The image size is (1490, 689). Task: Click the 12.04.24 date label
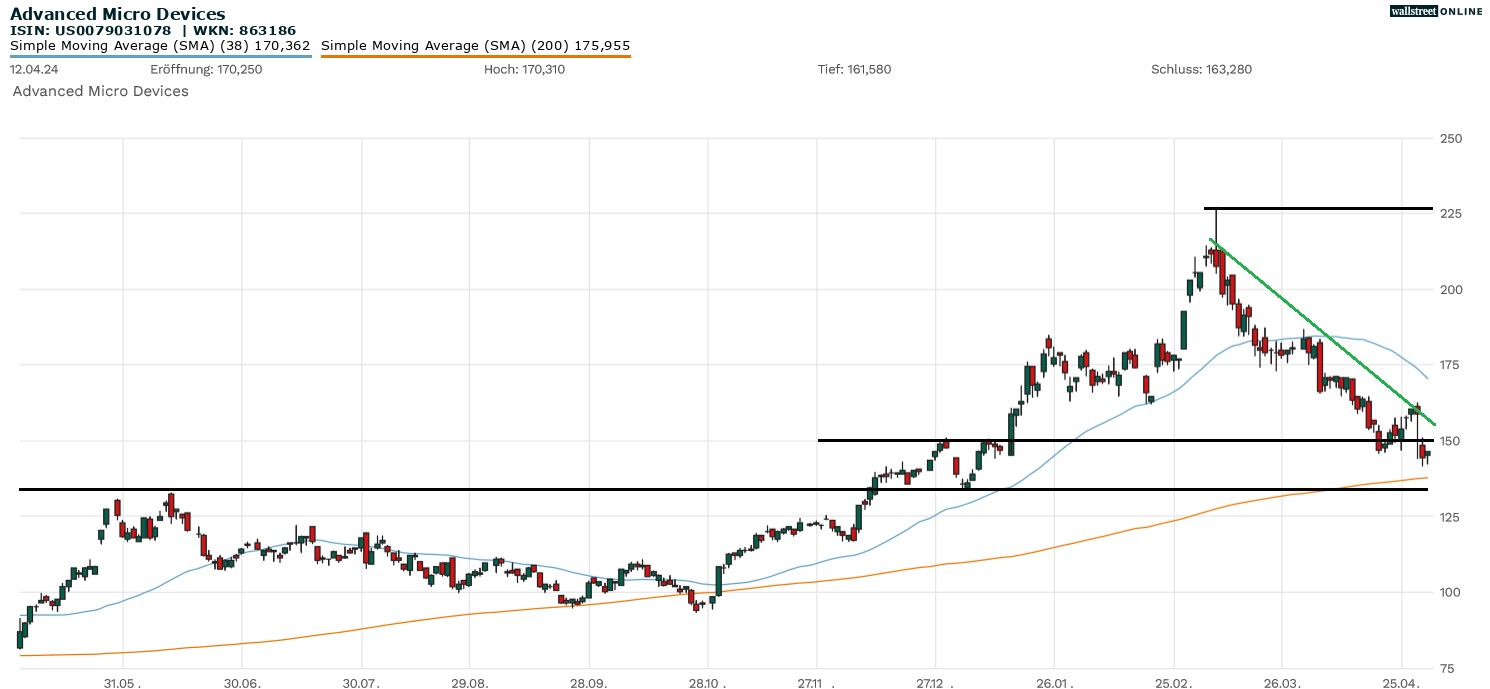pyautogui.click(x=31, y=70)
